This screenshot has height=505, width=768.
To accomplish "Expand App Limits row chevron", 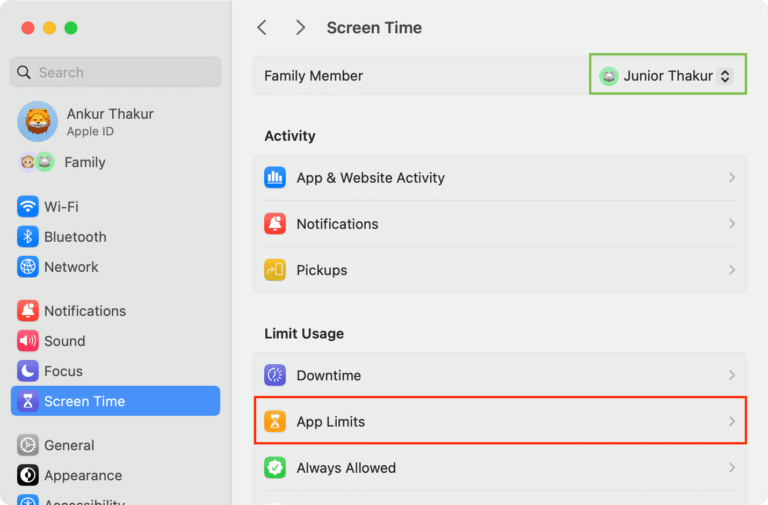I will (x=732, y=421).
